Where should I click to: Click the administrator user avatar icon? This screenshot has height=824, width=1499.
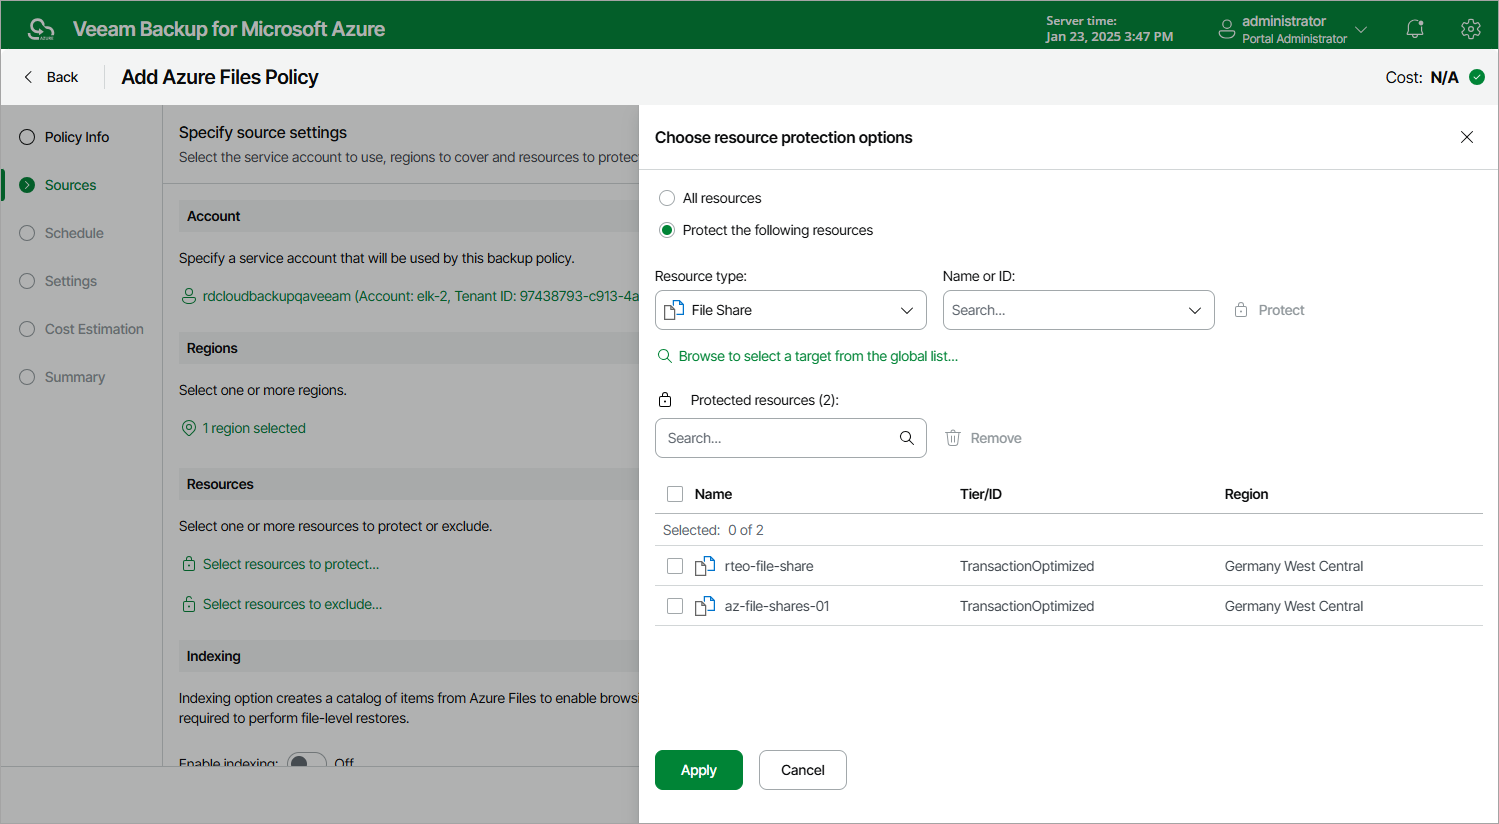coord(1227,29)
